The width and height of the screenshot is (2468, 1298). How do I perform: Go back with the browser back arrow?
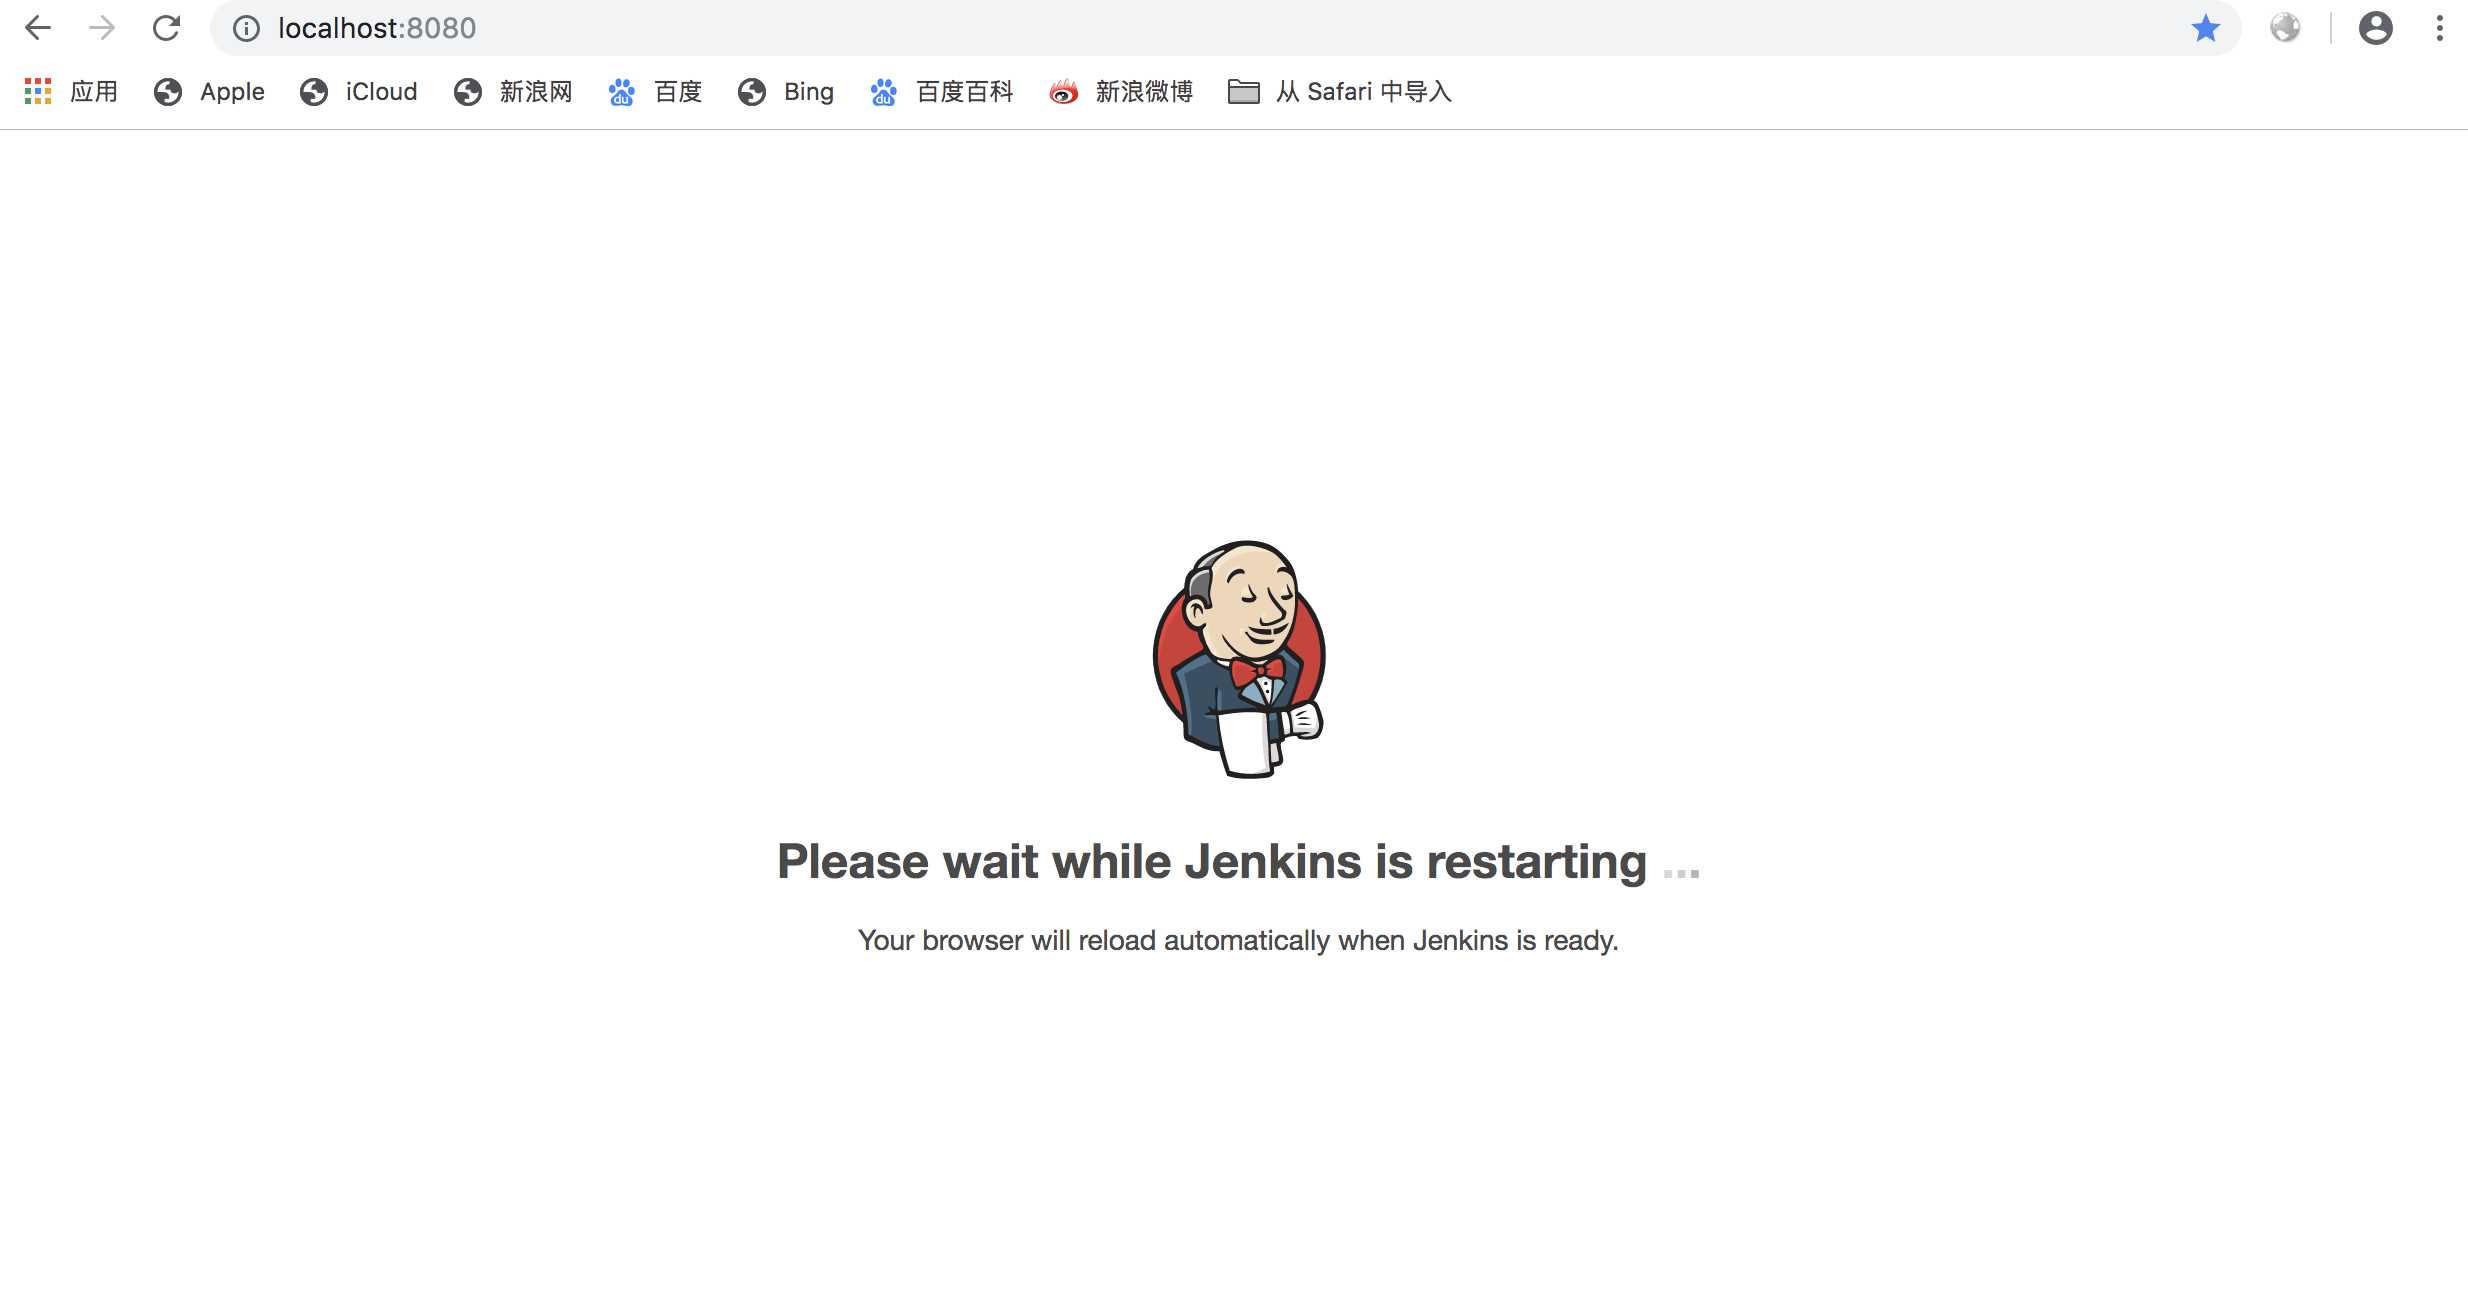click(38, 28)
